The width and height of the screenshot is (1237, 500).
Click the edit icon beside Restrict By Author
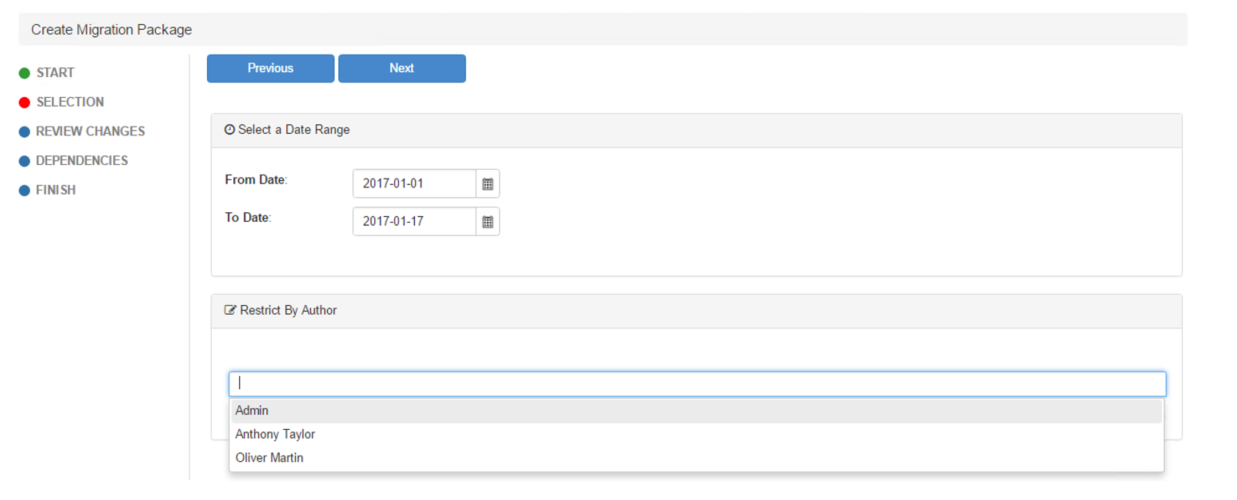coord(230,311)
